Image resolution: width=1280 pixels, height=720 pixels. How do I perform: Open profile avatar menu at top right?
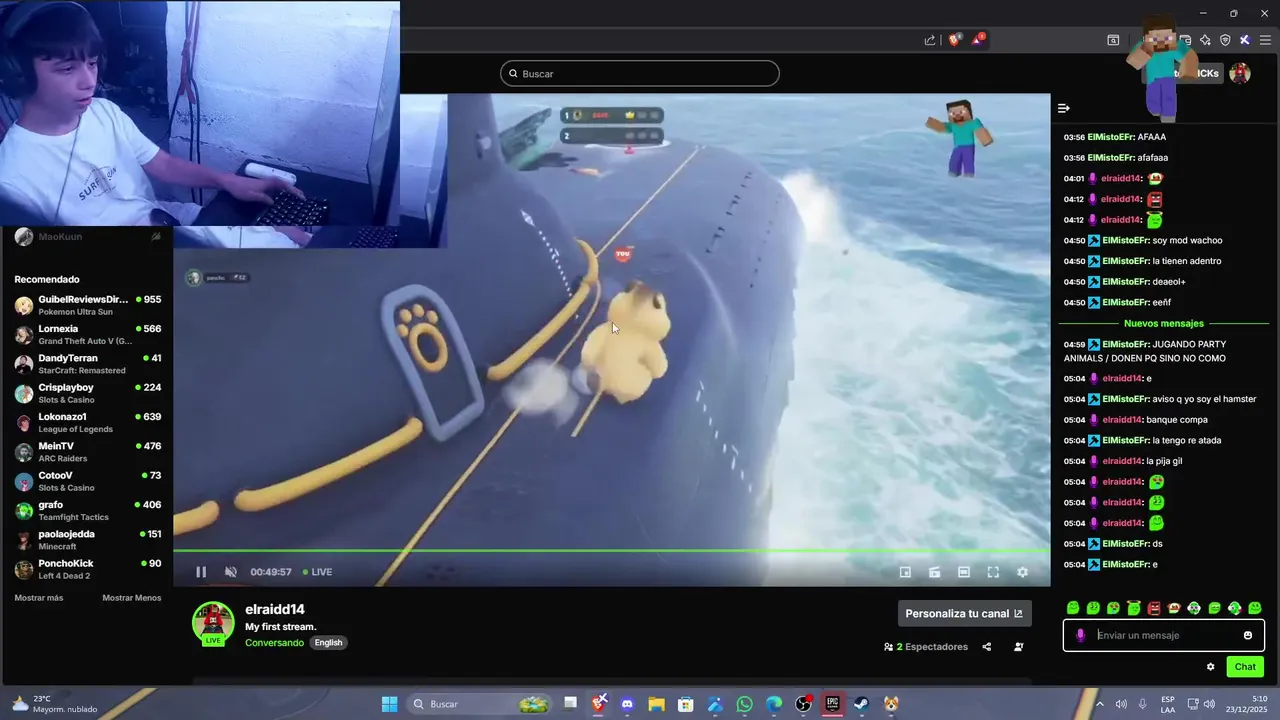pos(1240,73)
